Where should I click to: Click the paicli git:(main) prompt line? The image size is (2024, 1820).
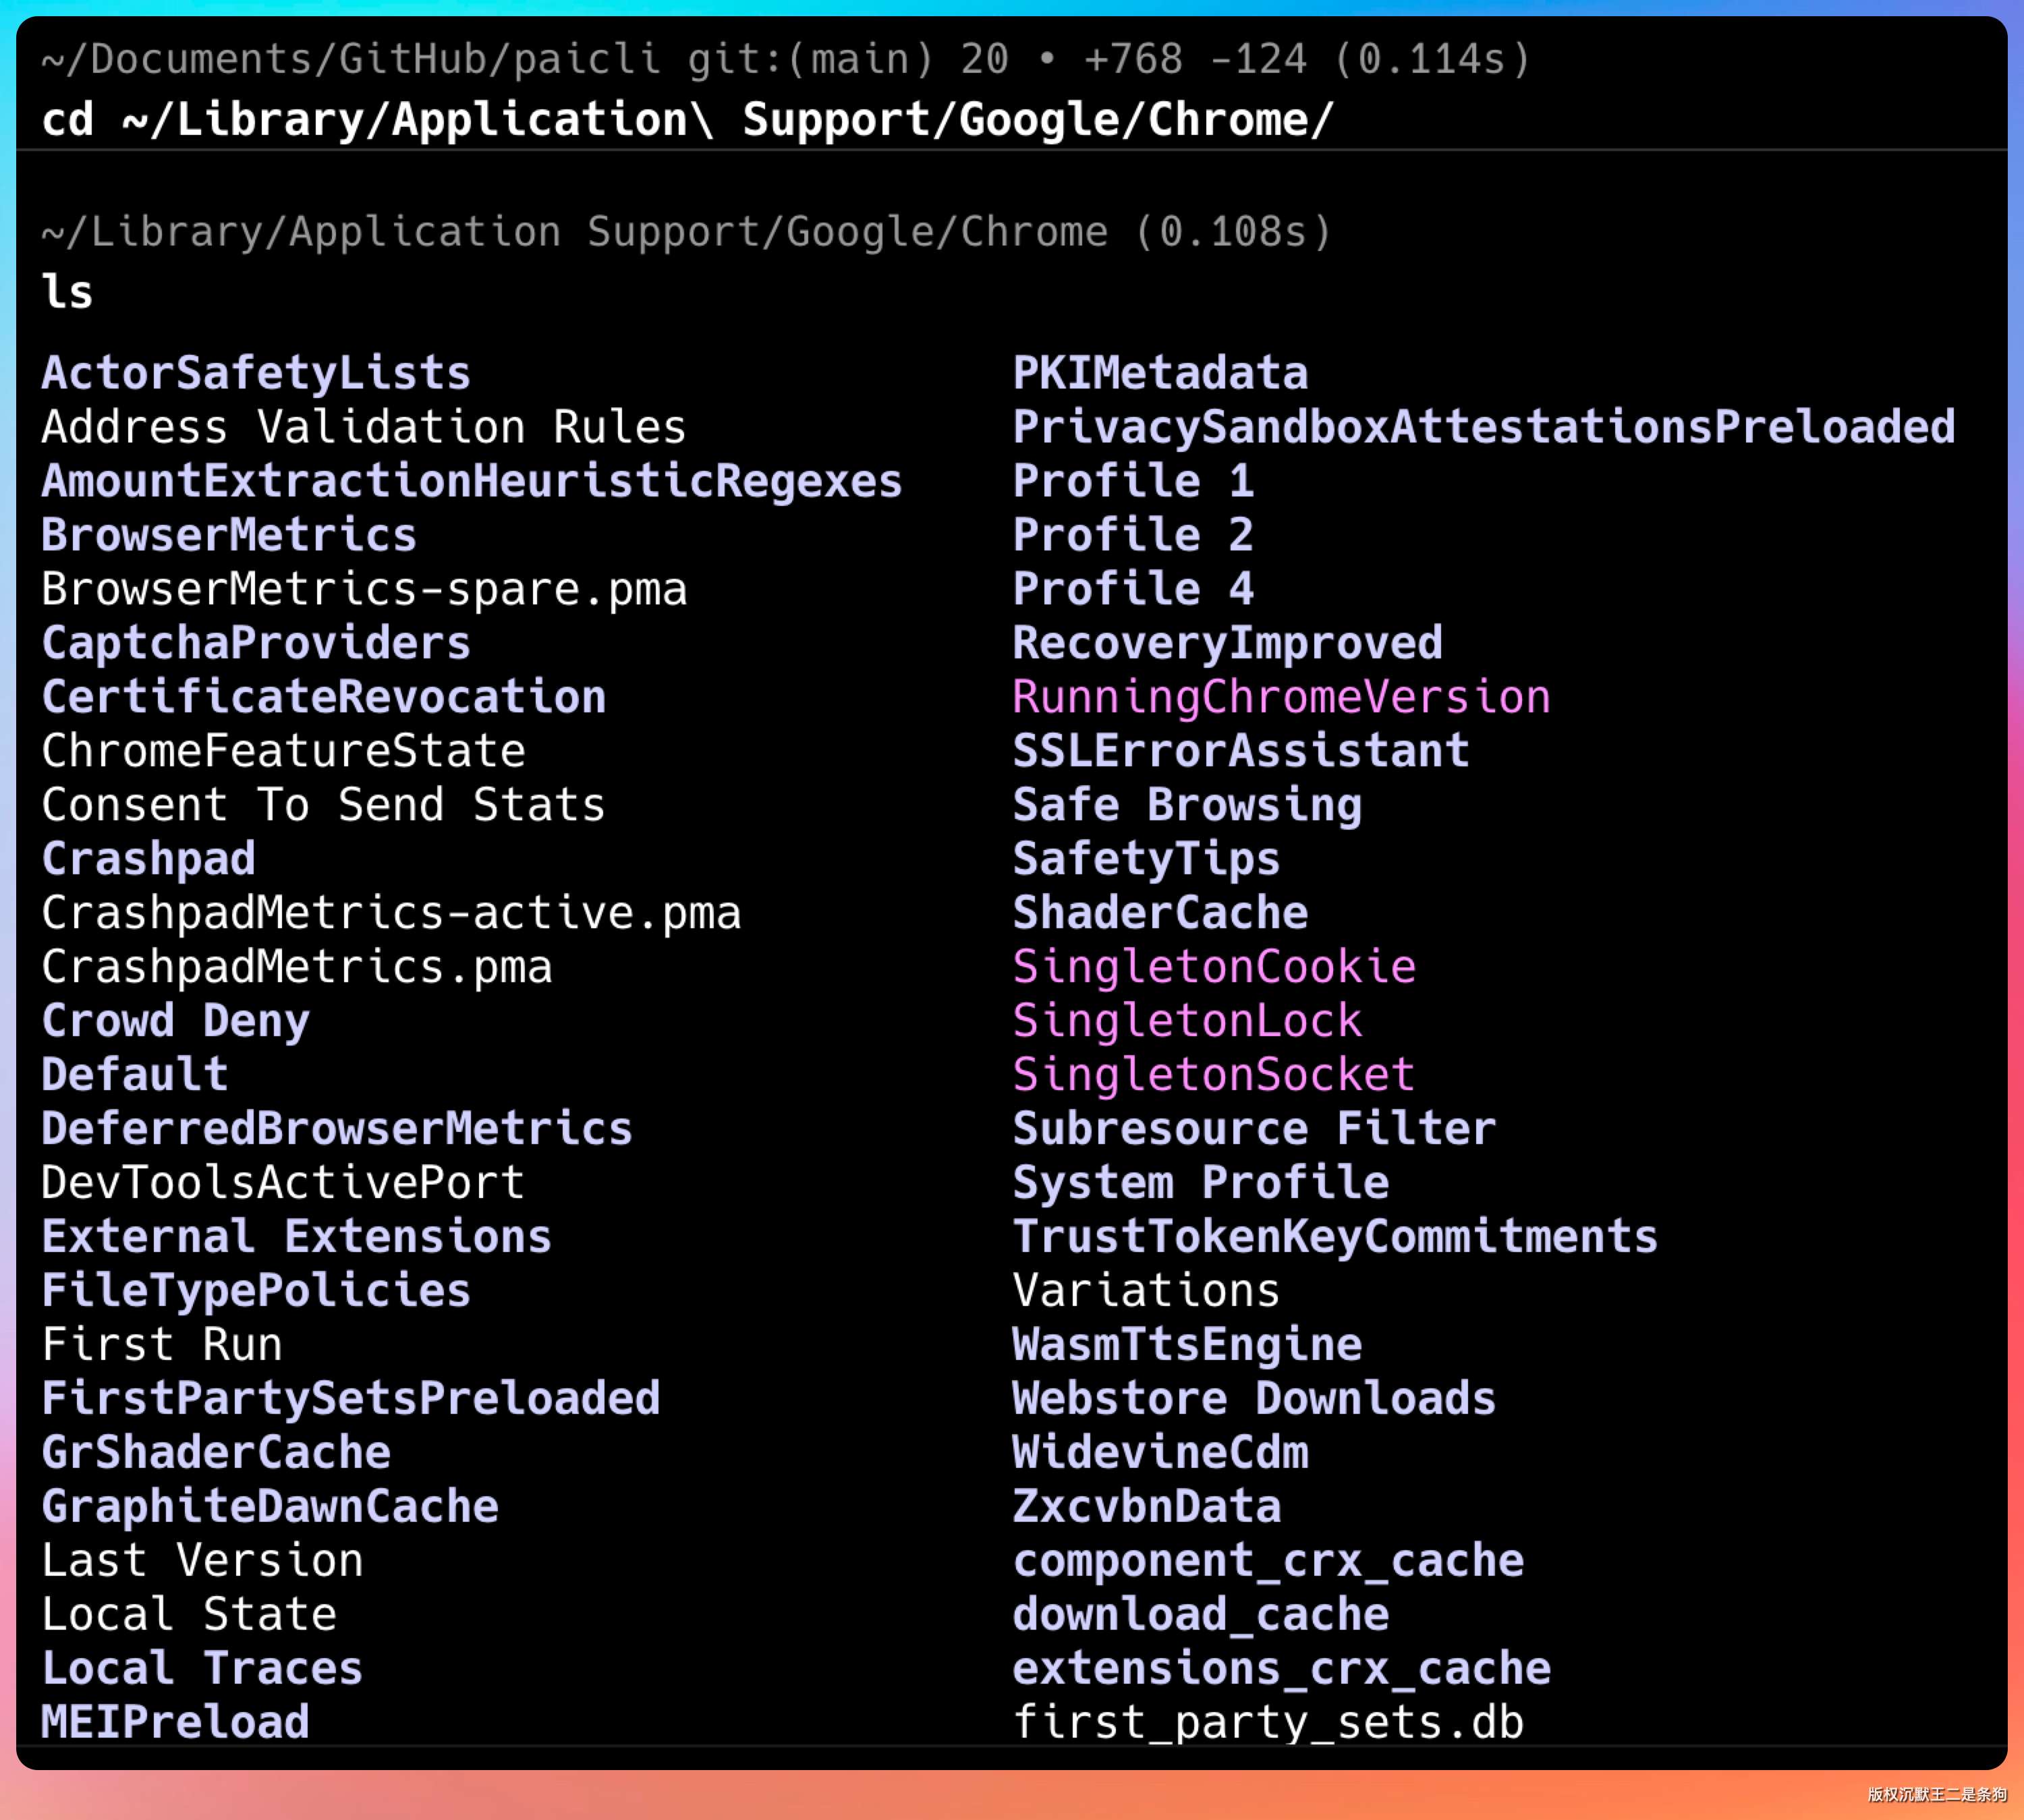[786, 59]
